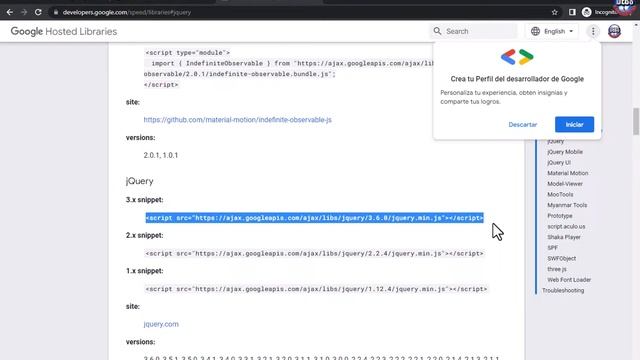Jump to Web Font Loader in sidebar
Viewport: 640px width, 360px height.
point(569,280)
